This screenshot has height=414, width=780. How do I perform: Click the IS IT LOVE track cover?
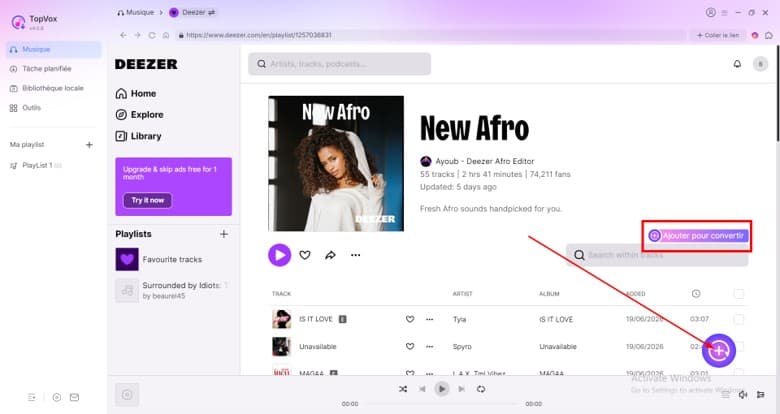click(x=281, y=319)
